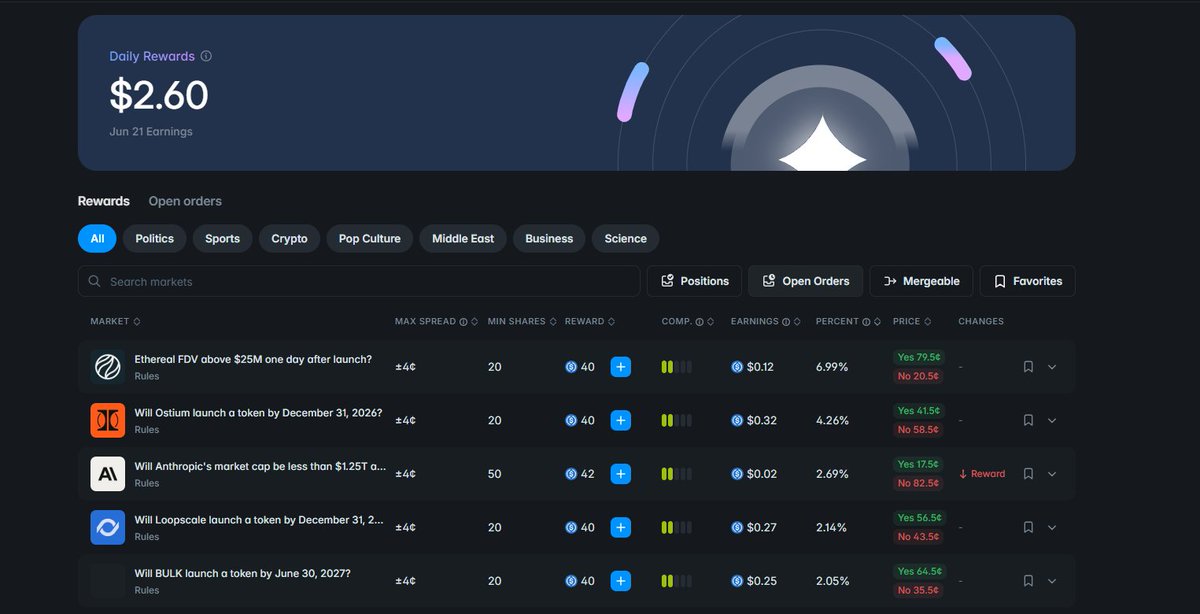The image size is (1200, 614).
Task: Filter markets by Sports
Action: pos(223,239)
